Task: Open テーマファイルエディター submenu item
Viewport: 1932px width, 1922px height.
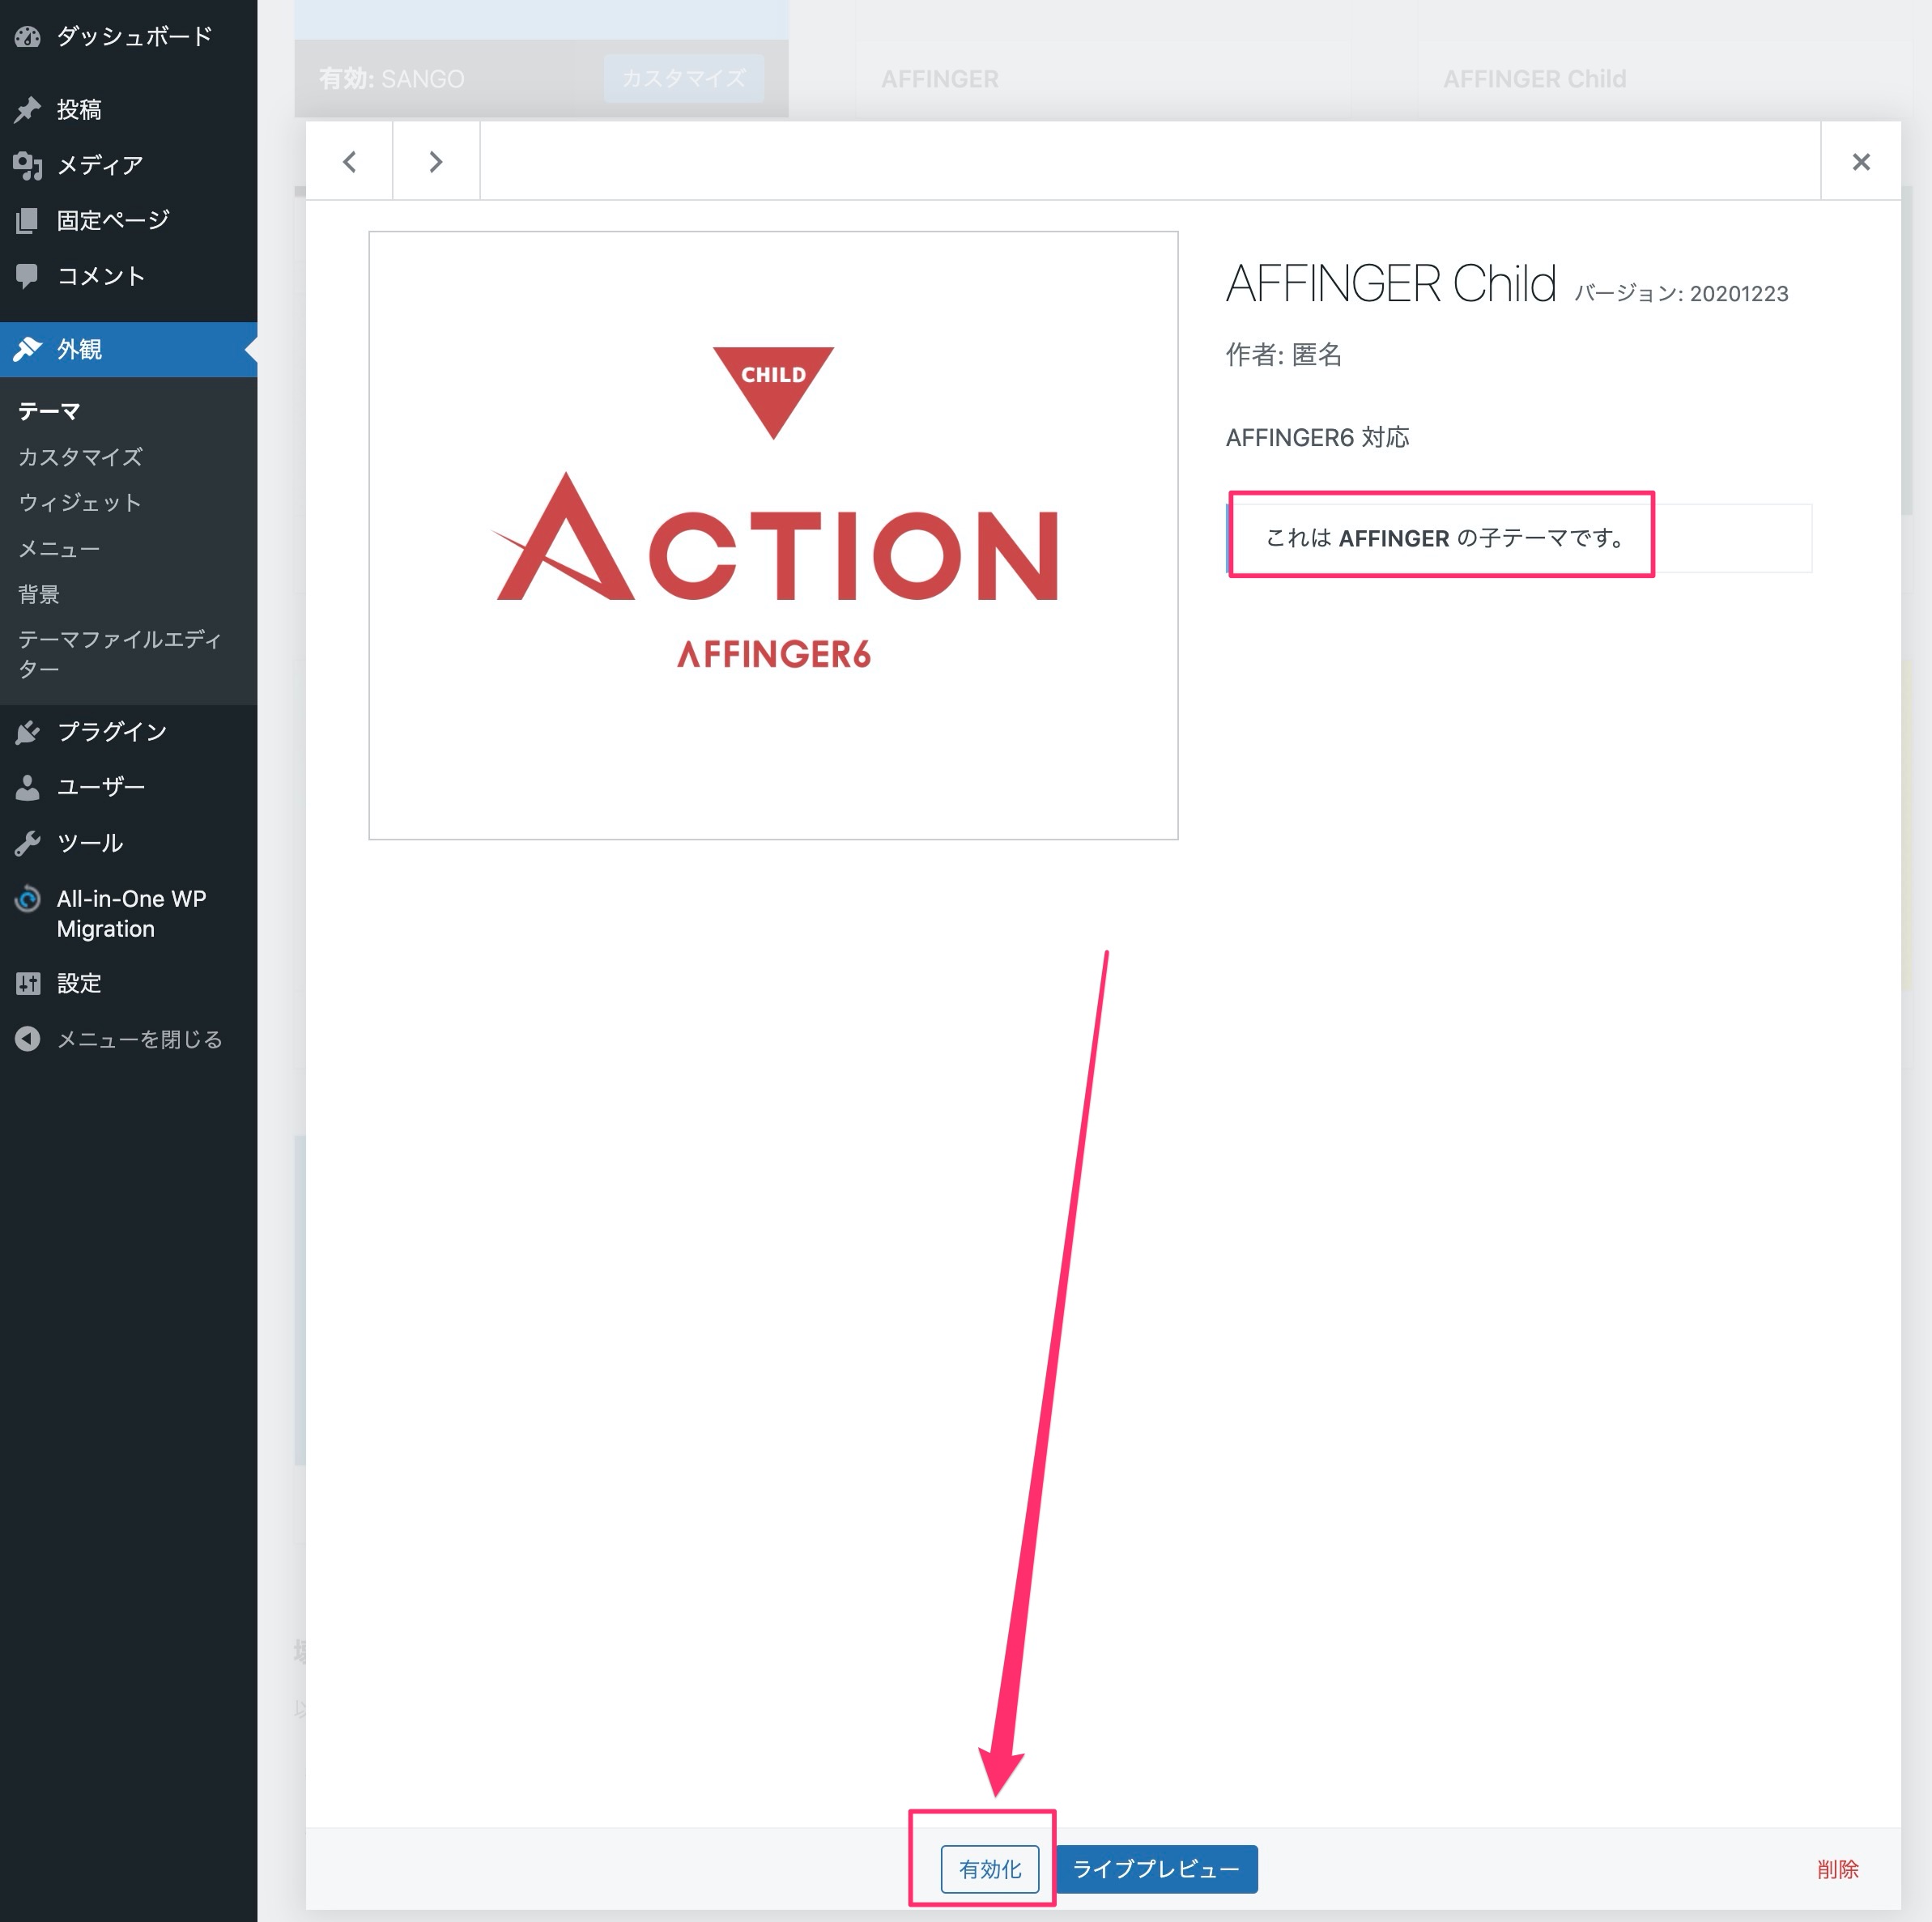Action: [x=119, y=654]
